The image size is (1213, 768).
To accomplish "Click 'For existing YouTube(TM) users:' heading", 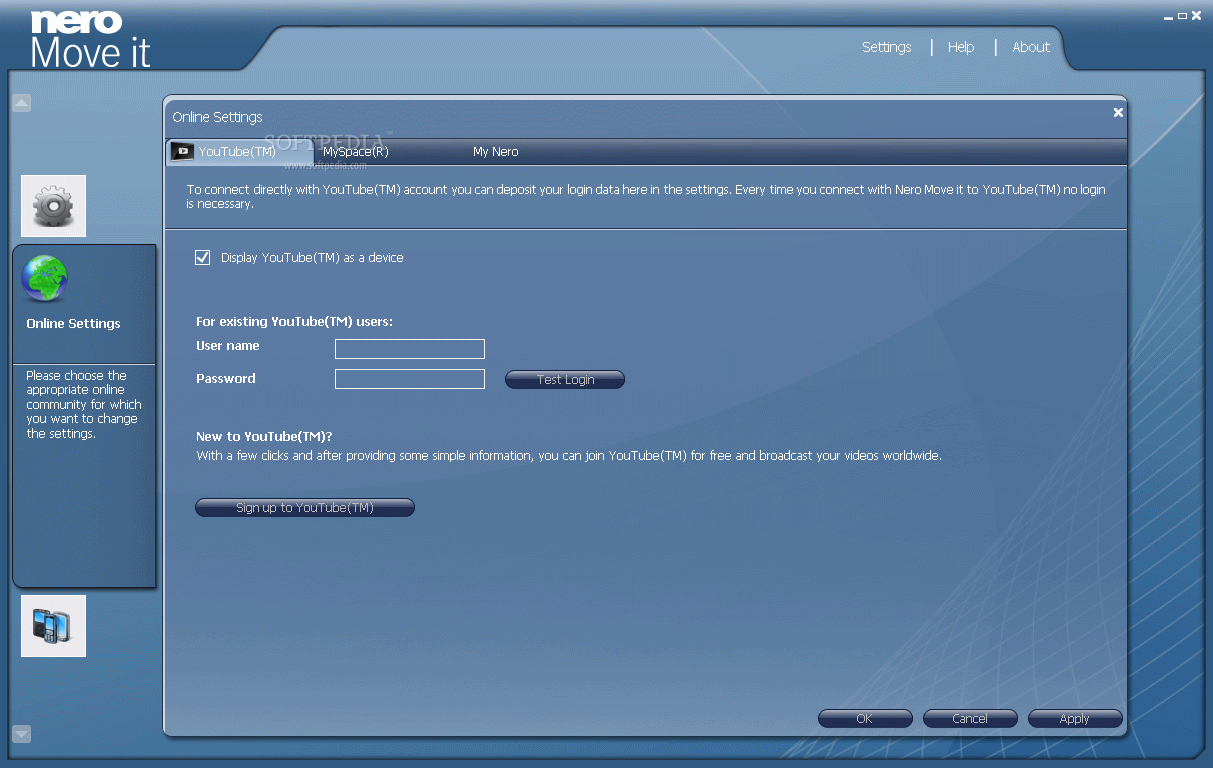I will pos(294,322).
